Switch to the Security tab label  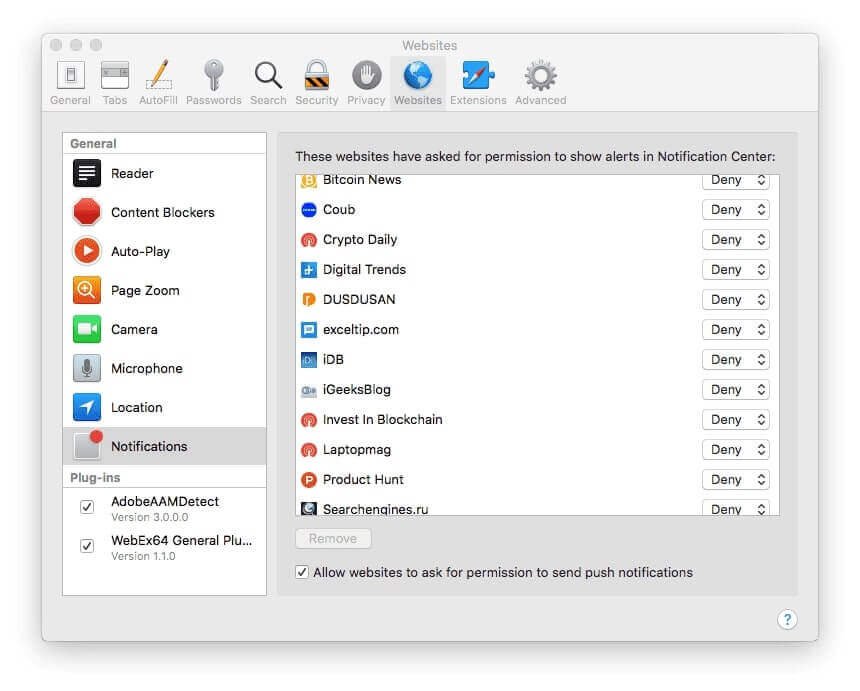[316, 100]
